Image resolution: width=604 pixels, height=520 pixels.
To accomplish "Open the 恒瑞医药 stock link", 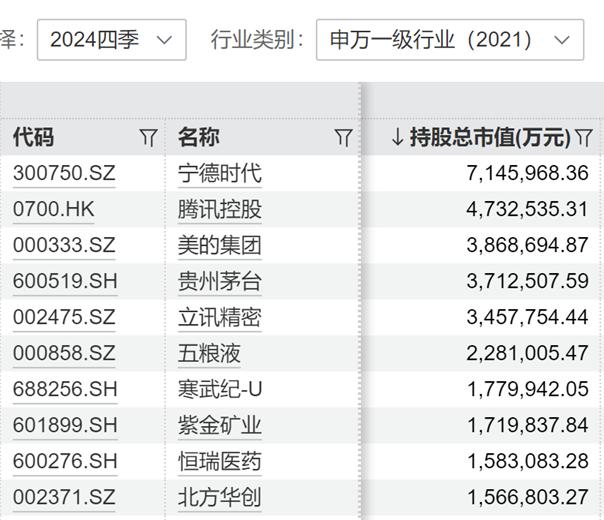I will [x=220, y=461].
